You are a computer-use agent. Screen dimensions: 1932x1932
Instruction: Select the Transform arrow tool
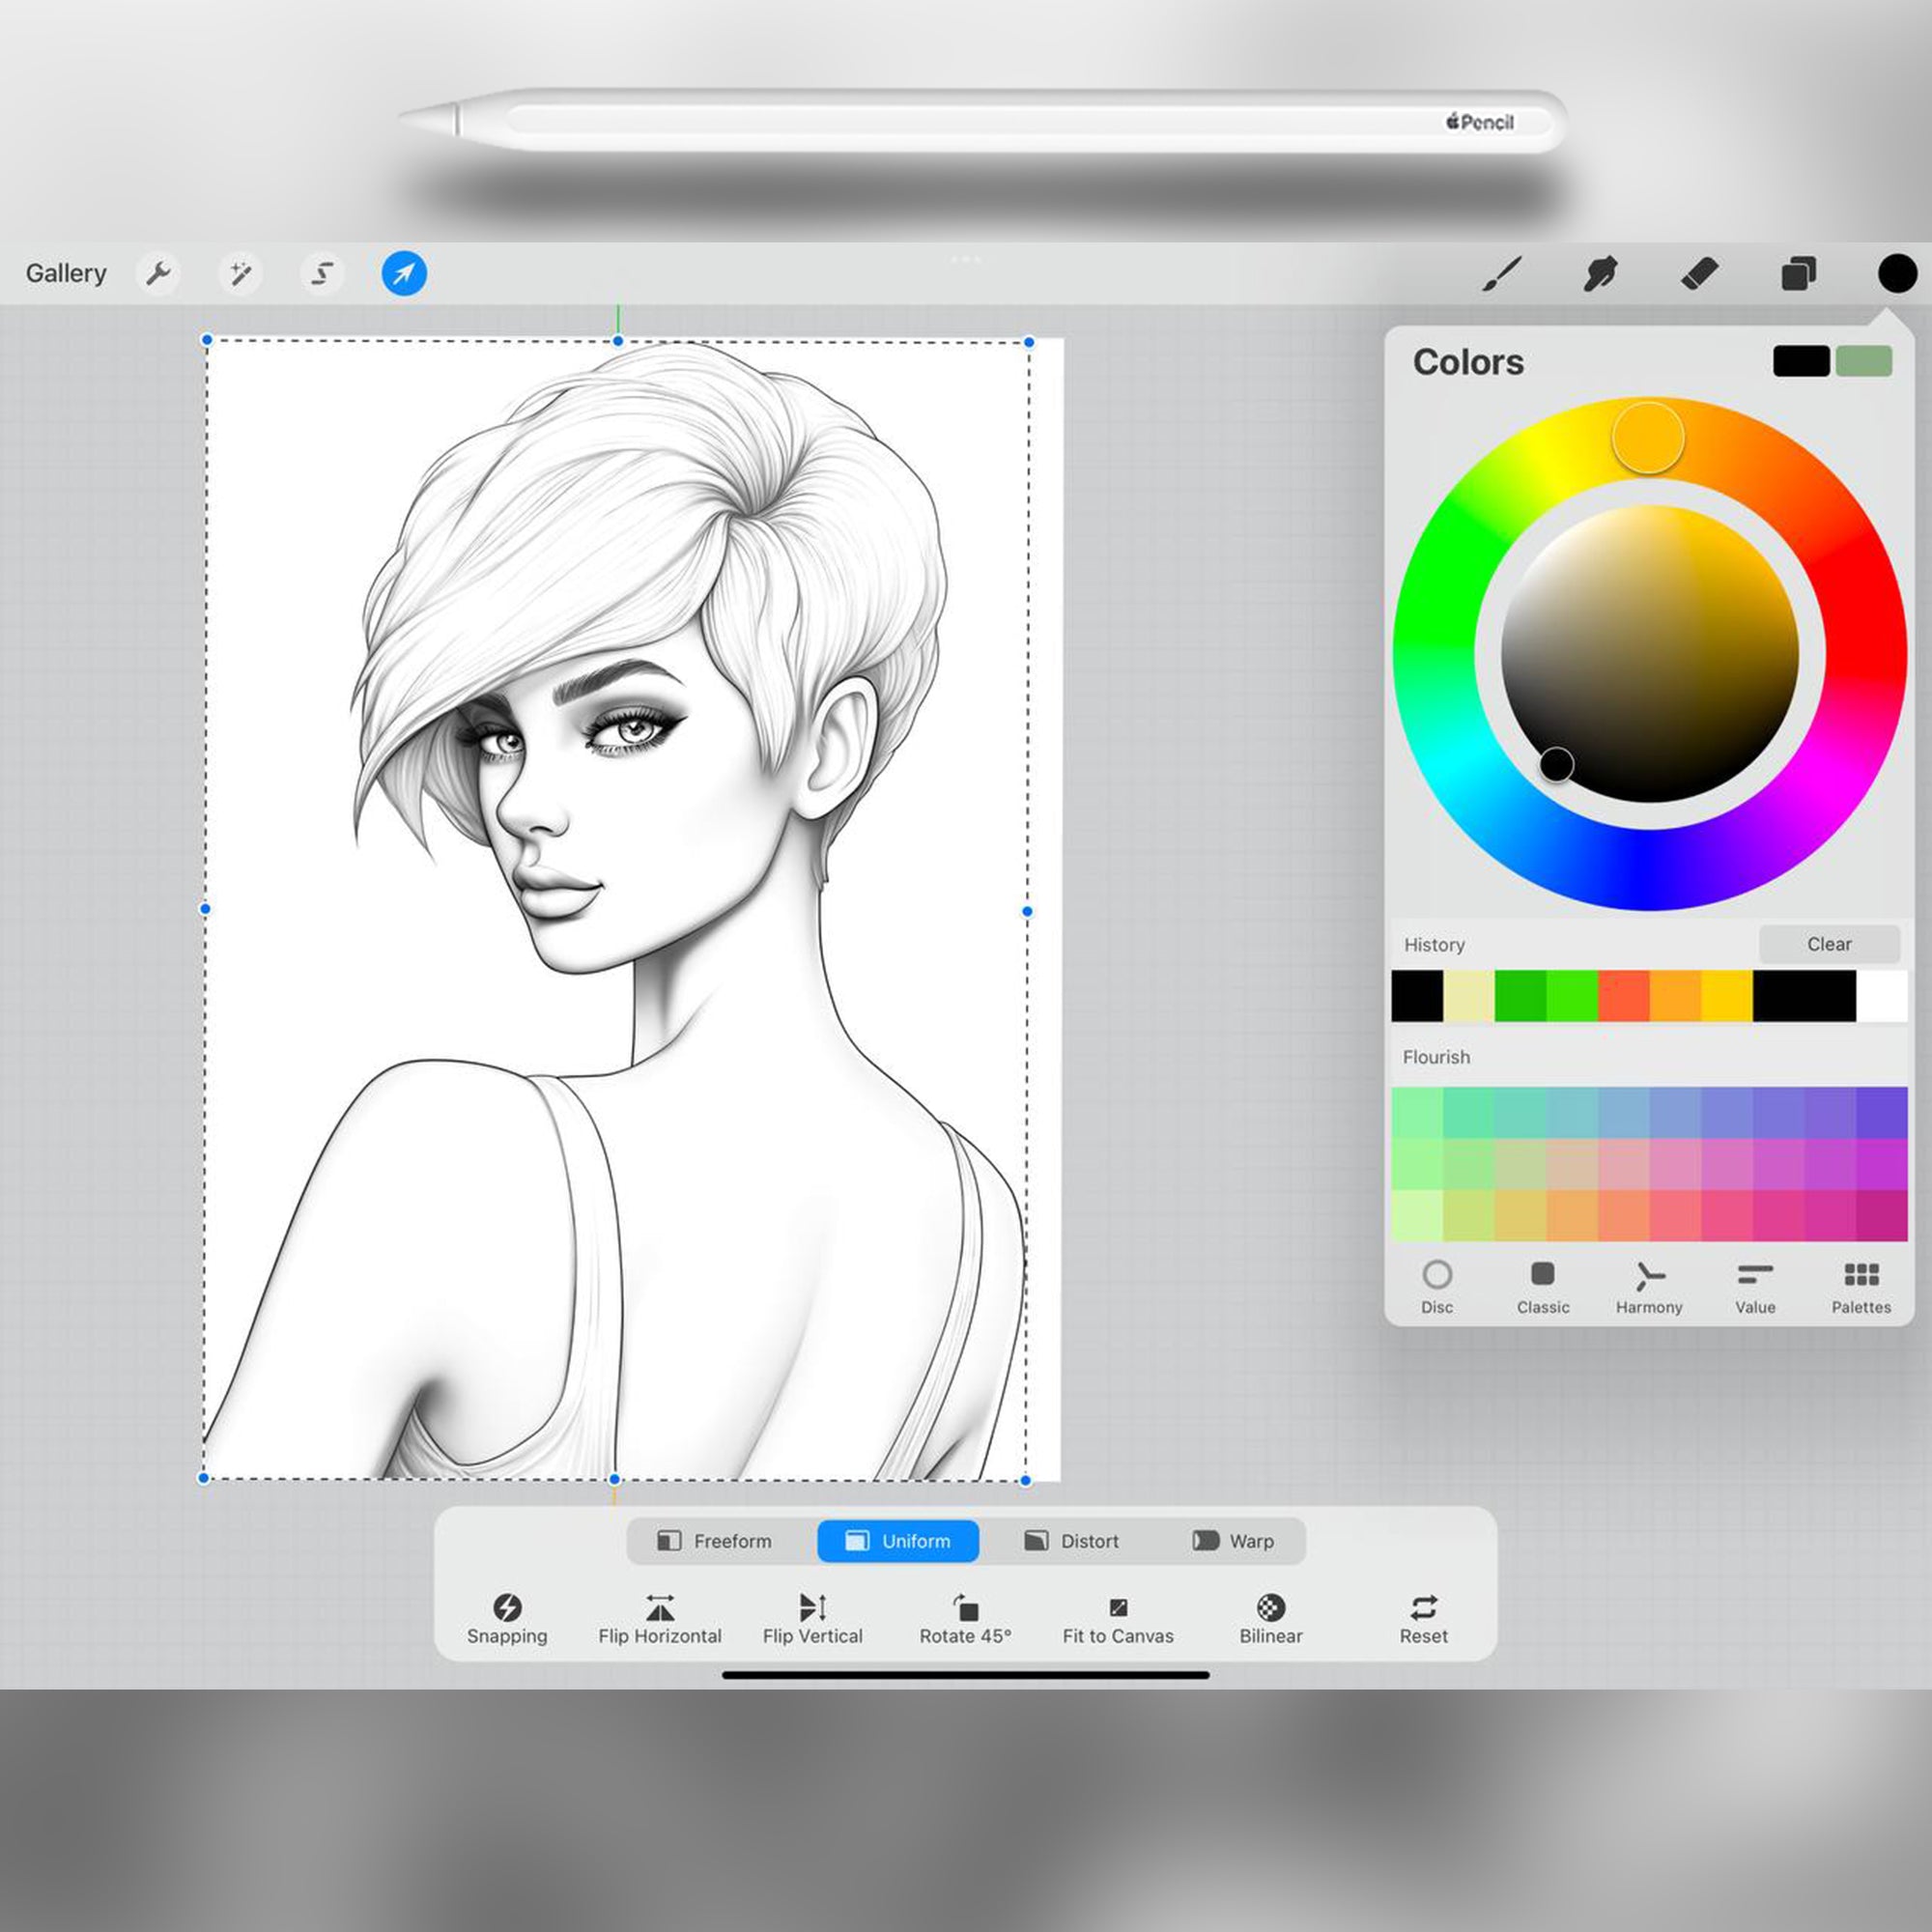click(x=403, y=272)
